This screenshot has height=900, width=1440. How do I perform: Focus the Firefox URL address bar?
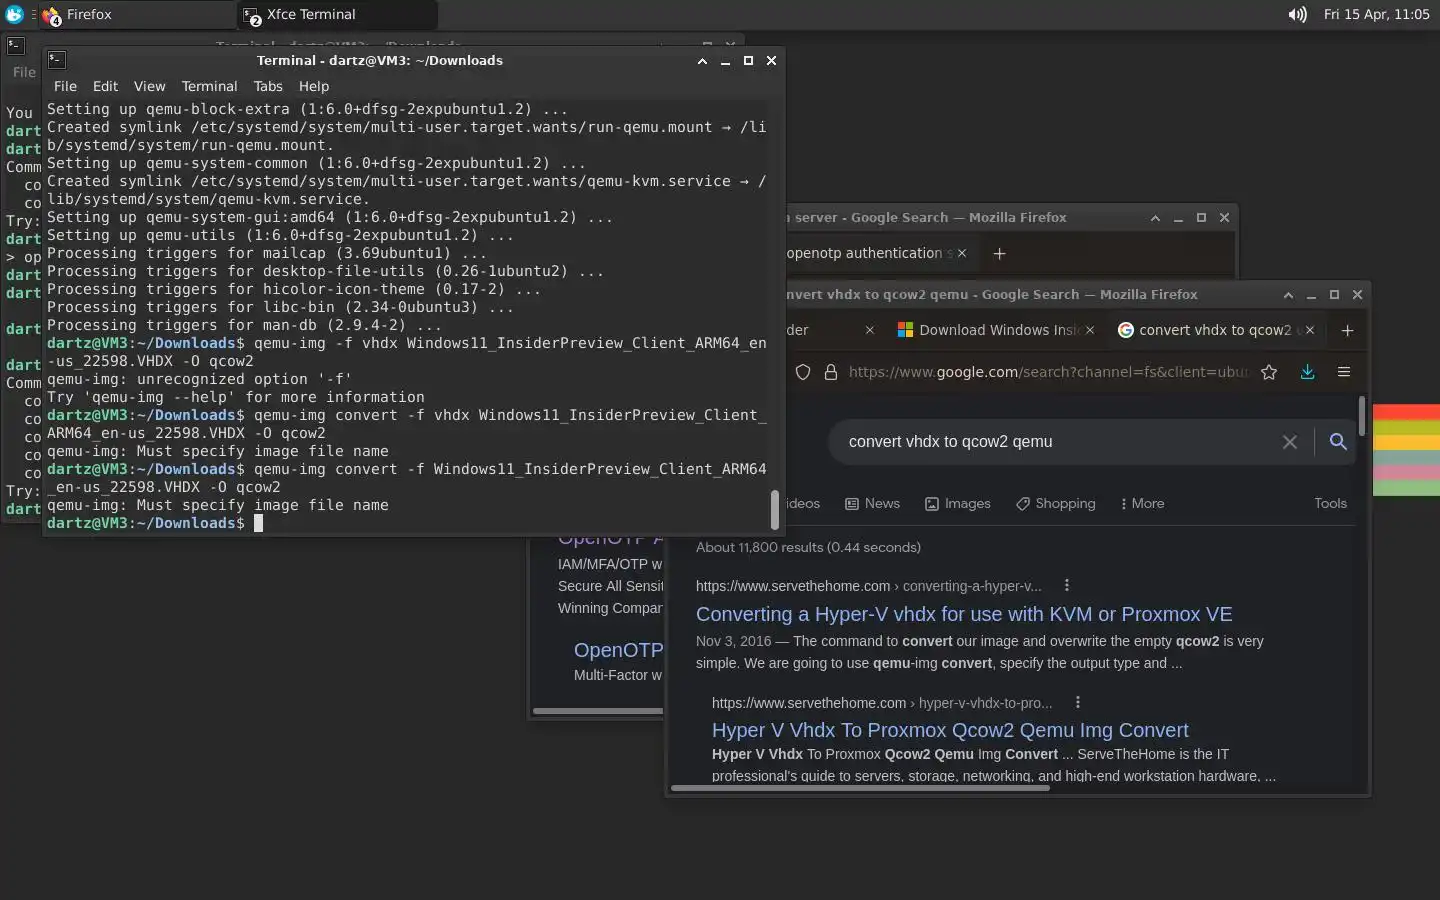tap(1047, 372)
